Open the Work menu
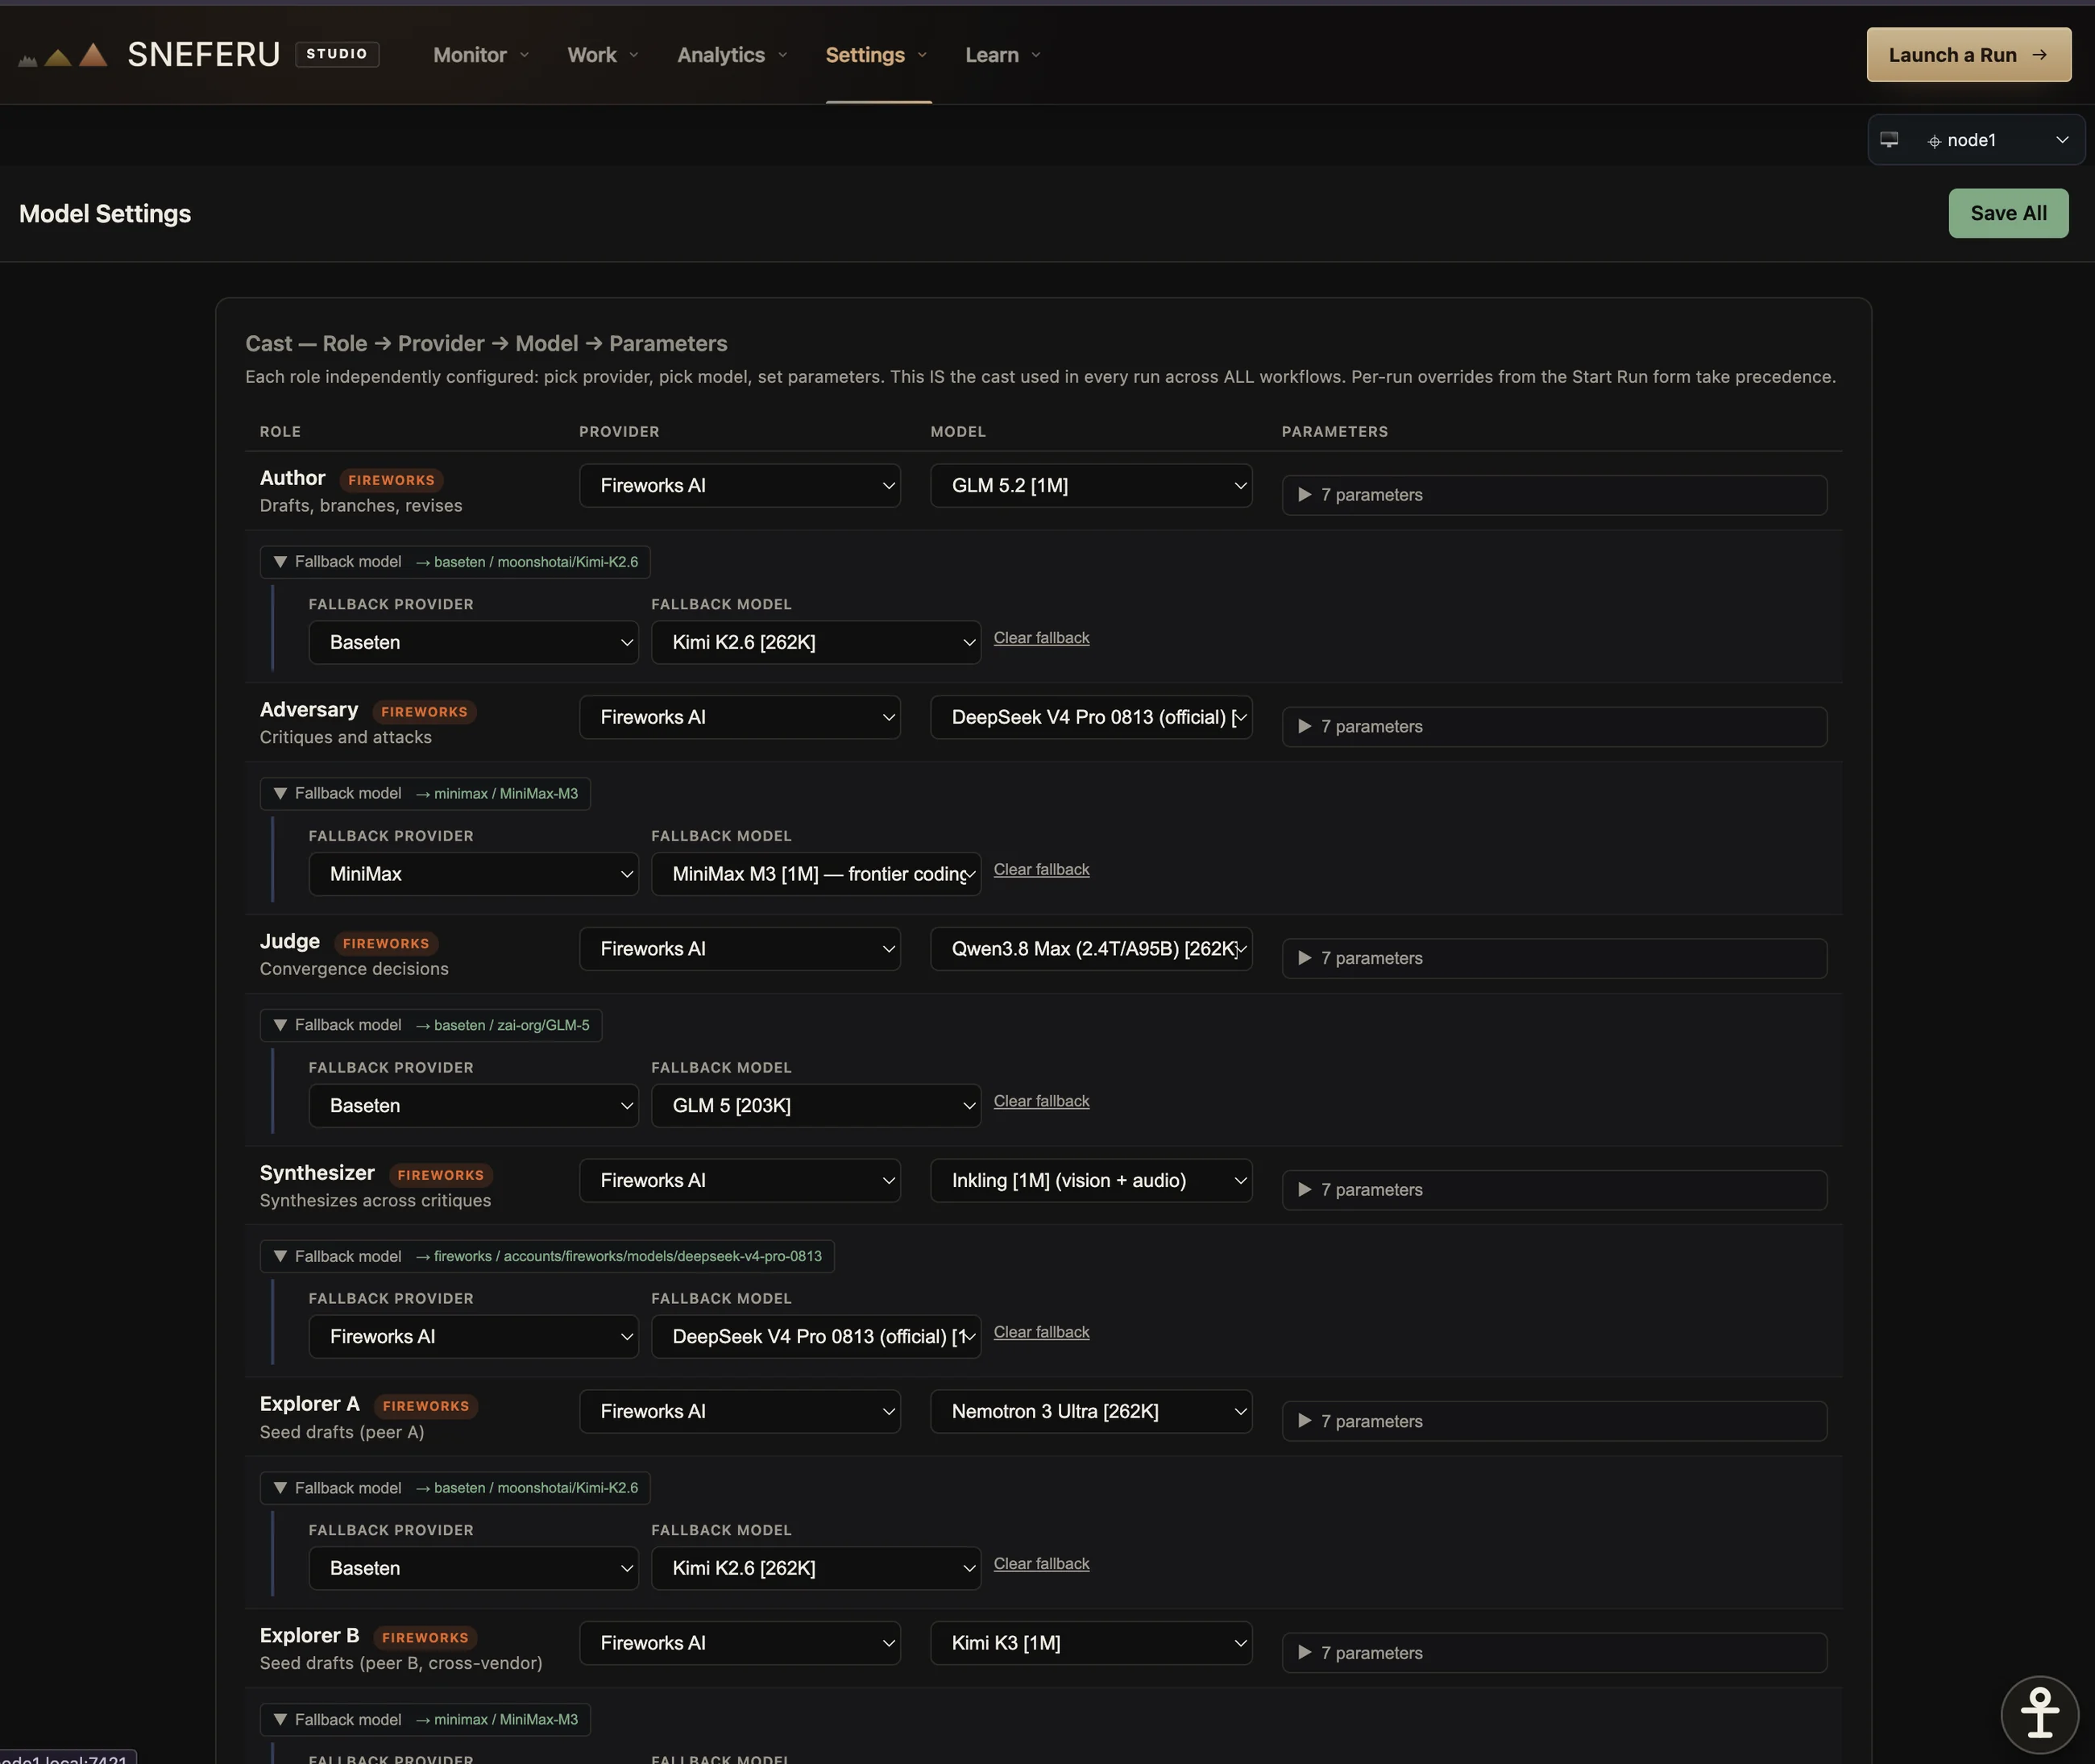Screen dimensions: 2095x1764 (x=602, y=55)
